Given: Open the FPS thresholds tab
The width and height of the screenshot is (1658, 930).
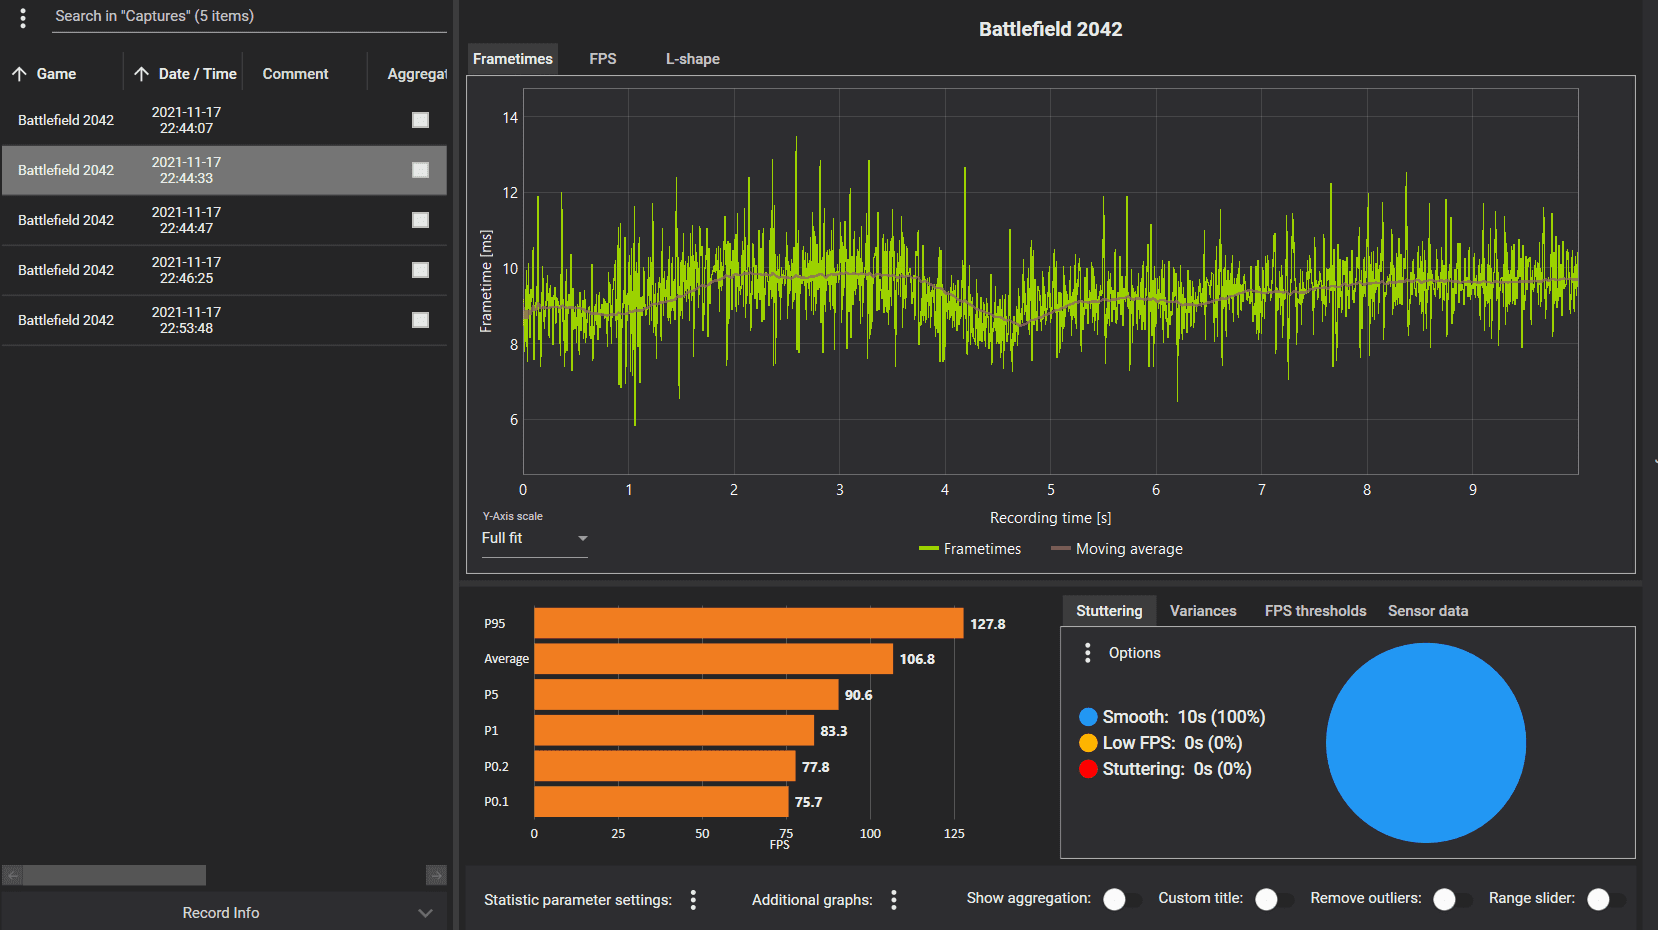Looking at the screenshot, I should click(x=1315, y=611).
